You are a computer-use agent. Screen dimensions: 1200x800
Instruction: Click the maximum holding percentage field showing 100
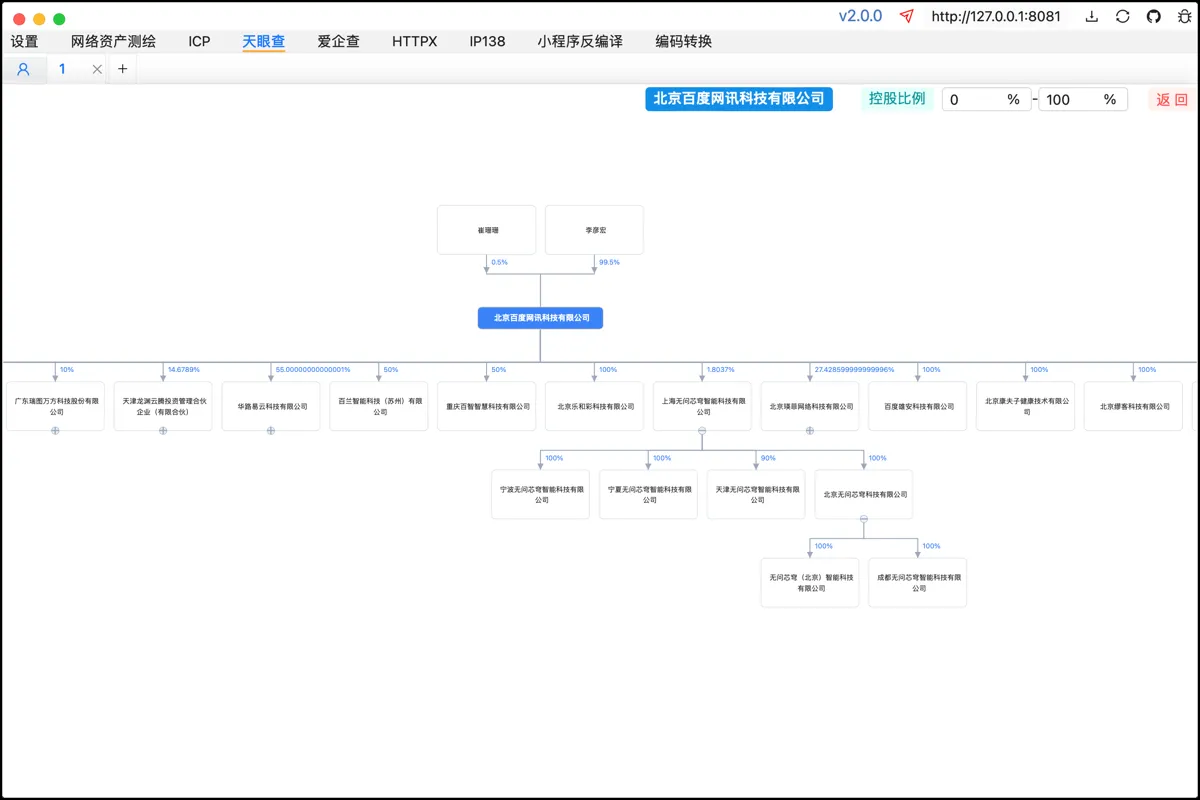(x=1083, y=99)
